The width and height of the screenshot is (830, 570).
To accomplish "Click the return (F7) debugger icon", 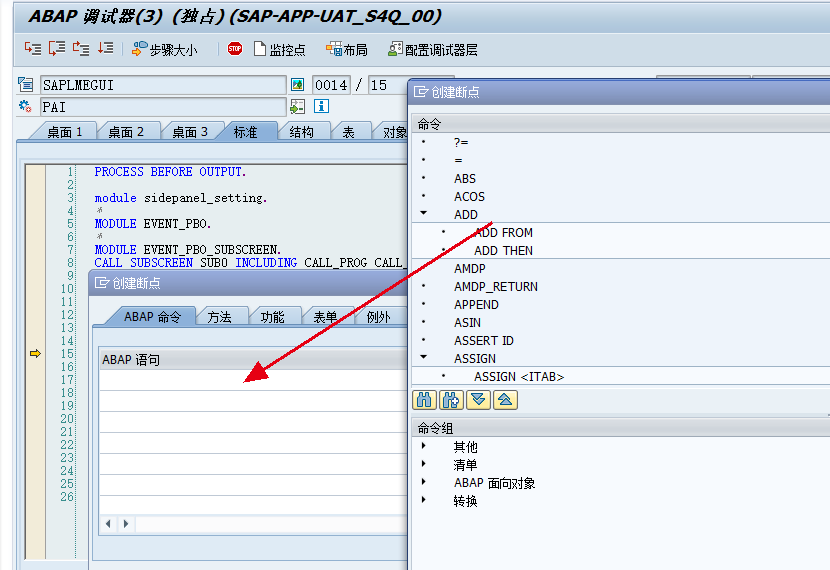I will tap(81, 49).
